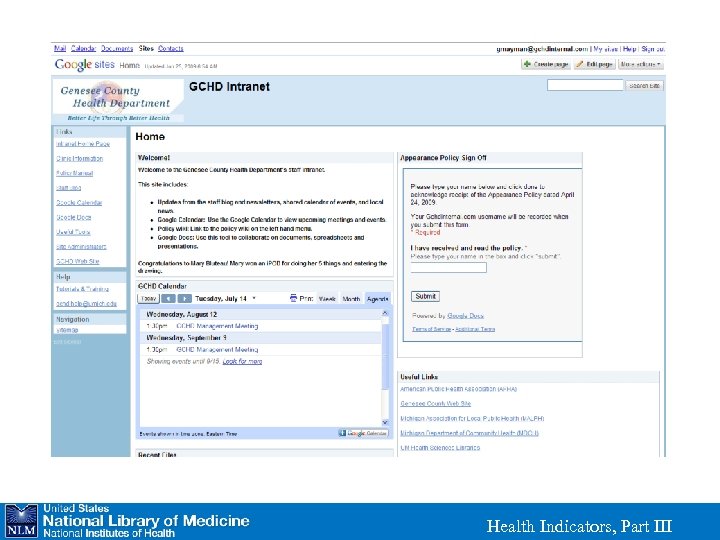Open Staff blog sidebar link
The height and width of the screenshot is (540, 720).
(68, 188)
